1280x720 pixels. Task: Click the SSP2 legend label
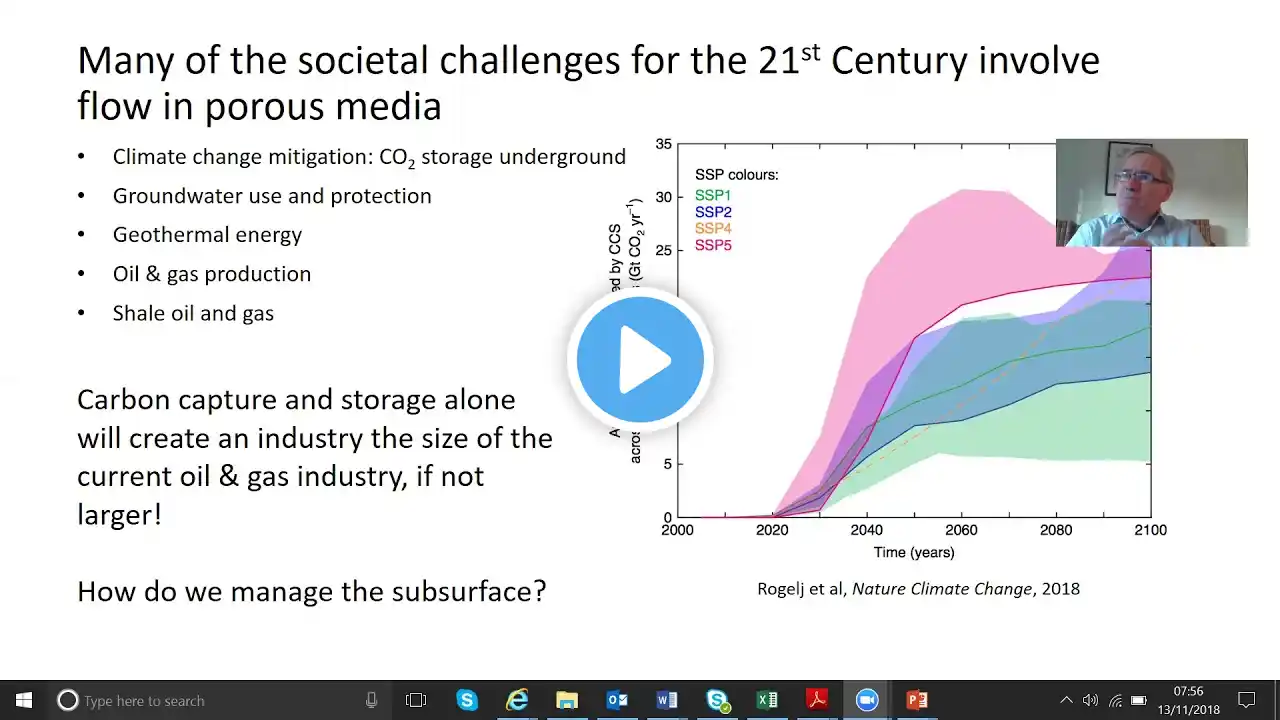point(713,212)
